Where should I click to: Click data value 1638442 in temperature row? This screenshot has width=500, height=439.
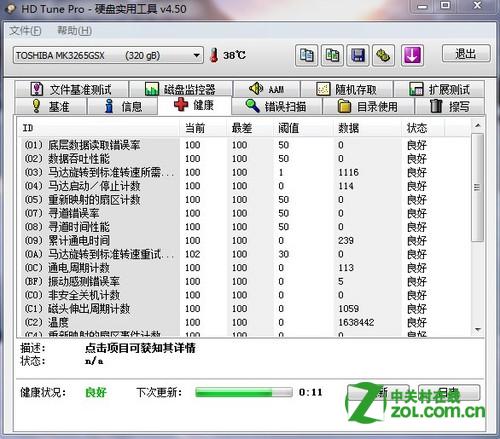click(356, 323)
